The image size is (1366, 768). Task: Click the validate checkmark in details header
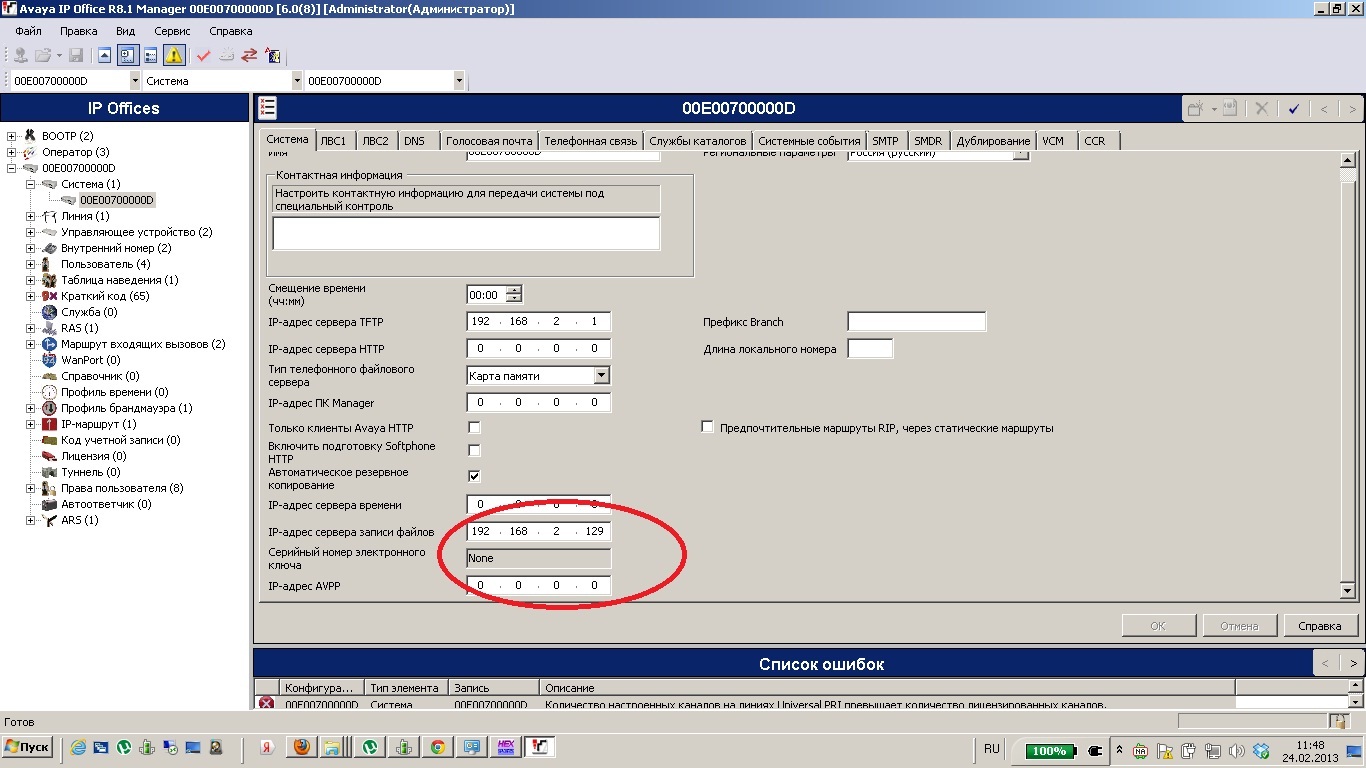pos(1294,108)
